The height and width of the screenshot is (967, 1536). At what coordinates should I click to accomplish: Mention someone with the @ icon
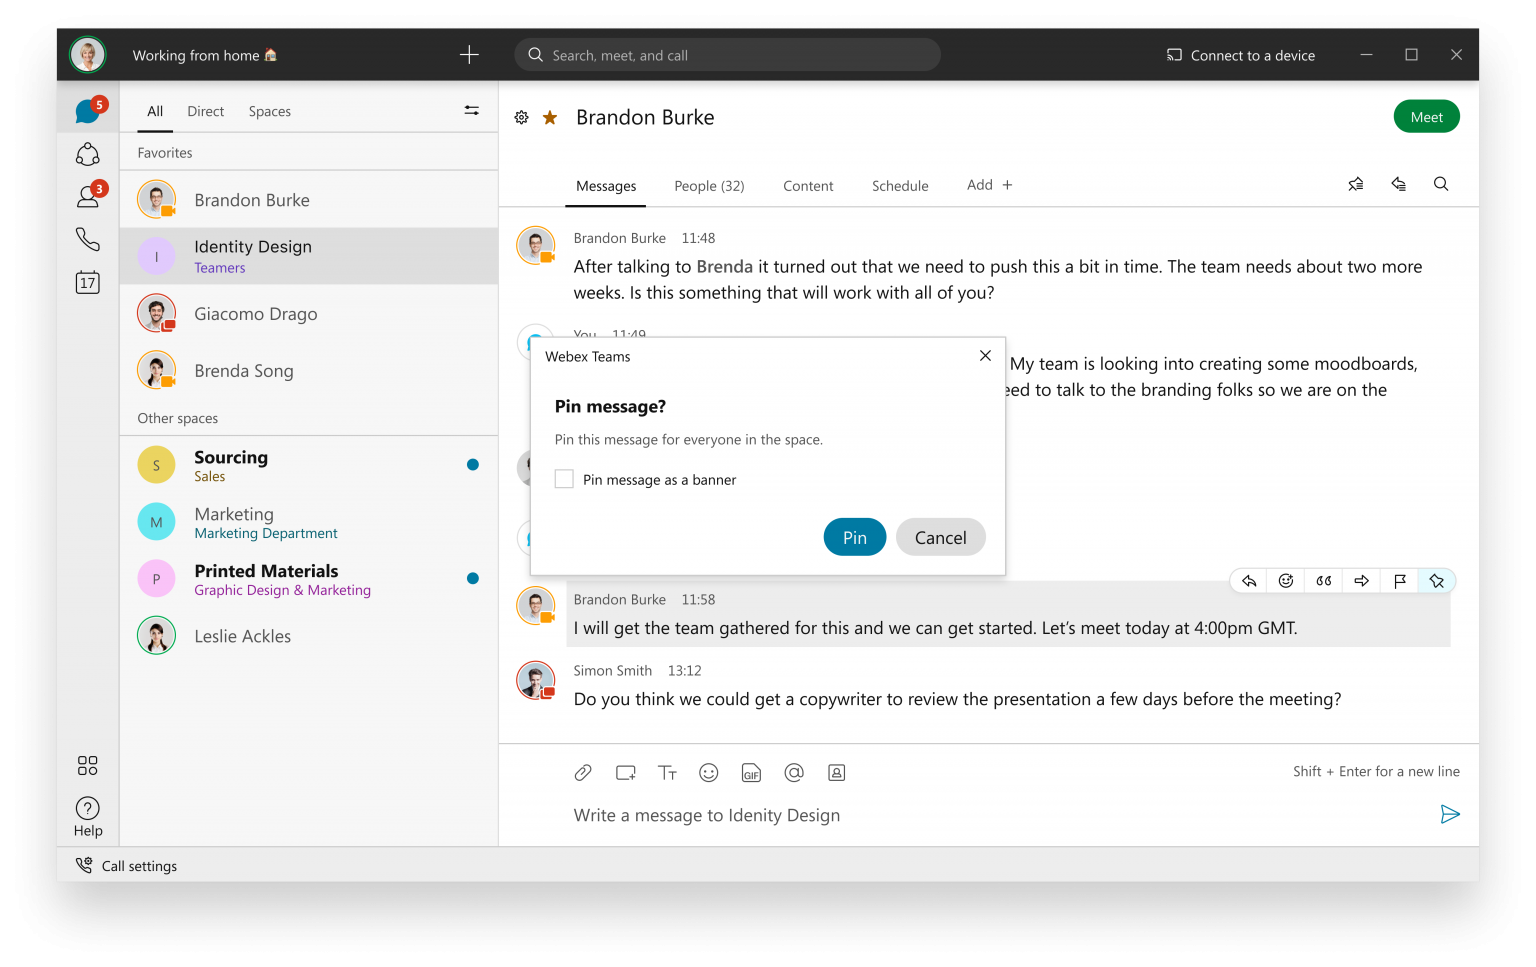[794, 772]
